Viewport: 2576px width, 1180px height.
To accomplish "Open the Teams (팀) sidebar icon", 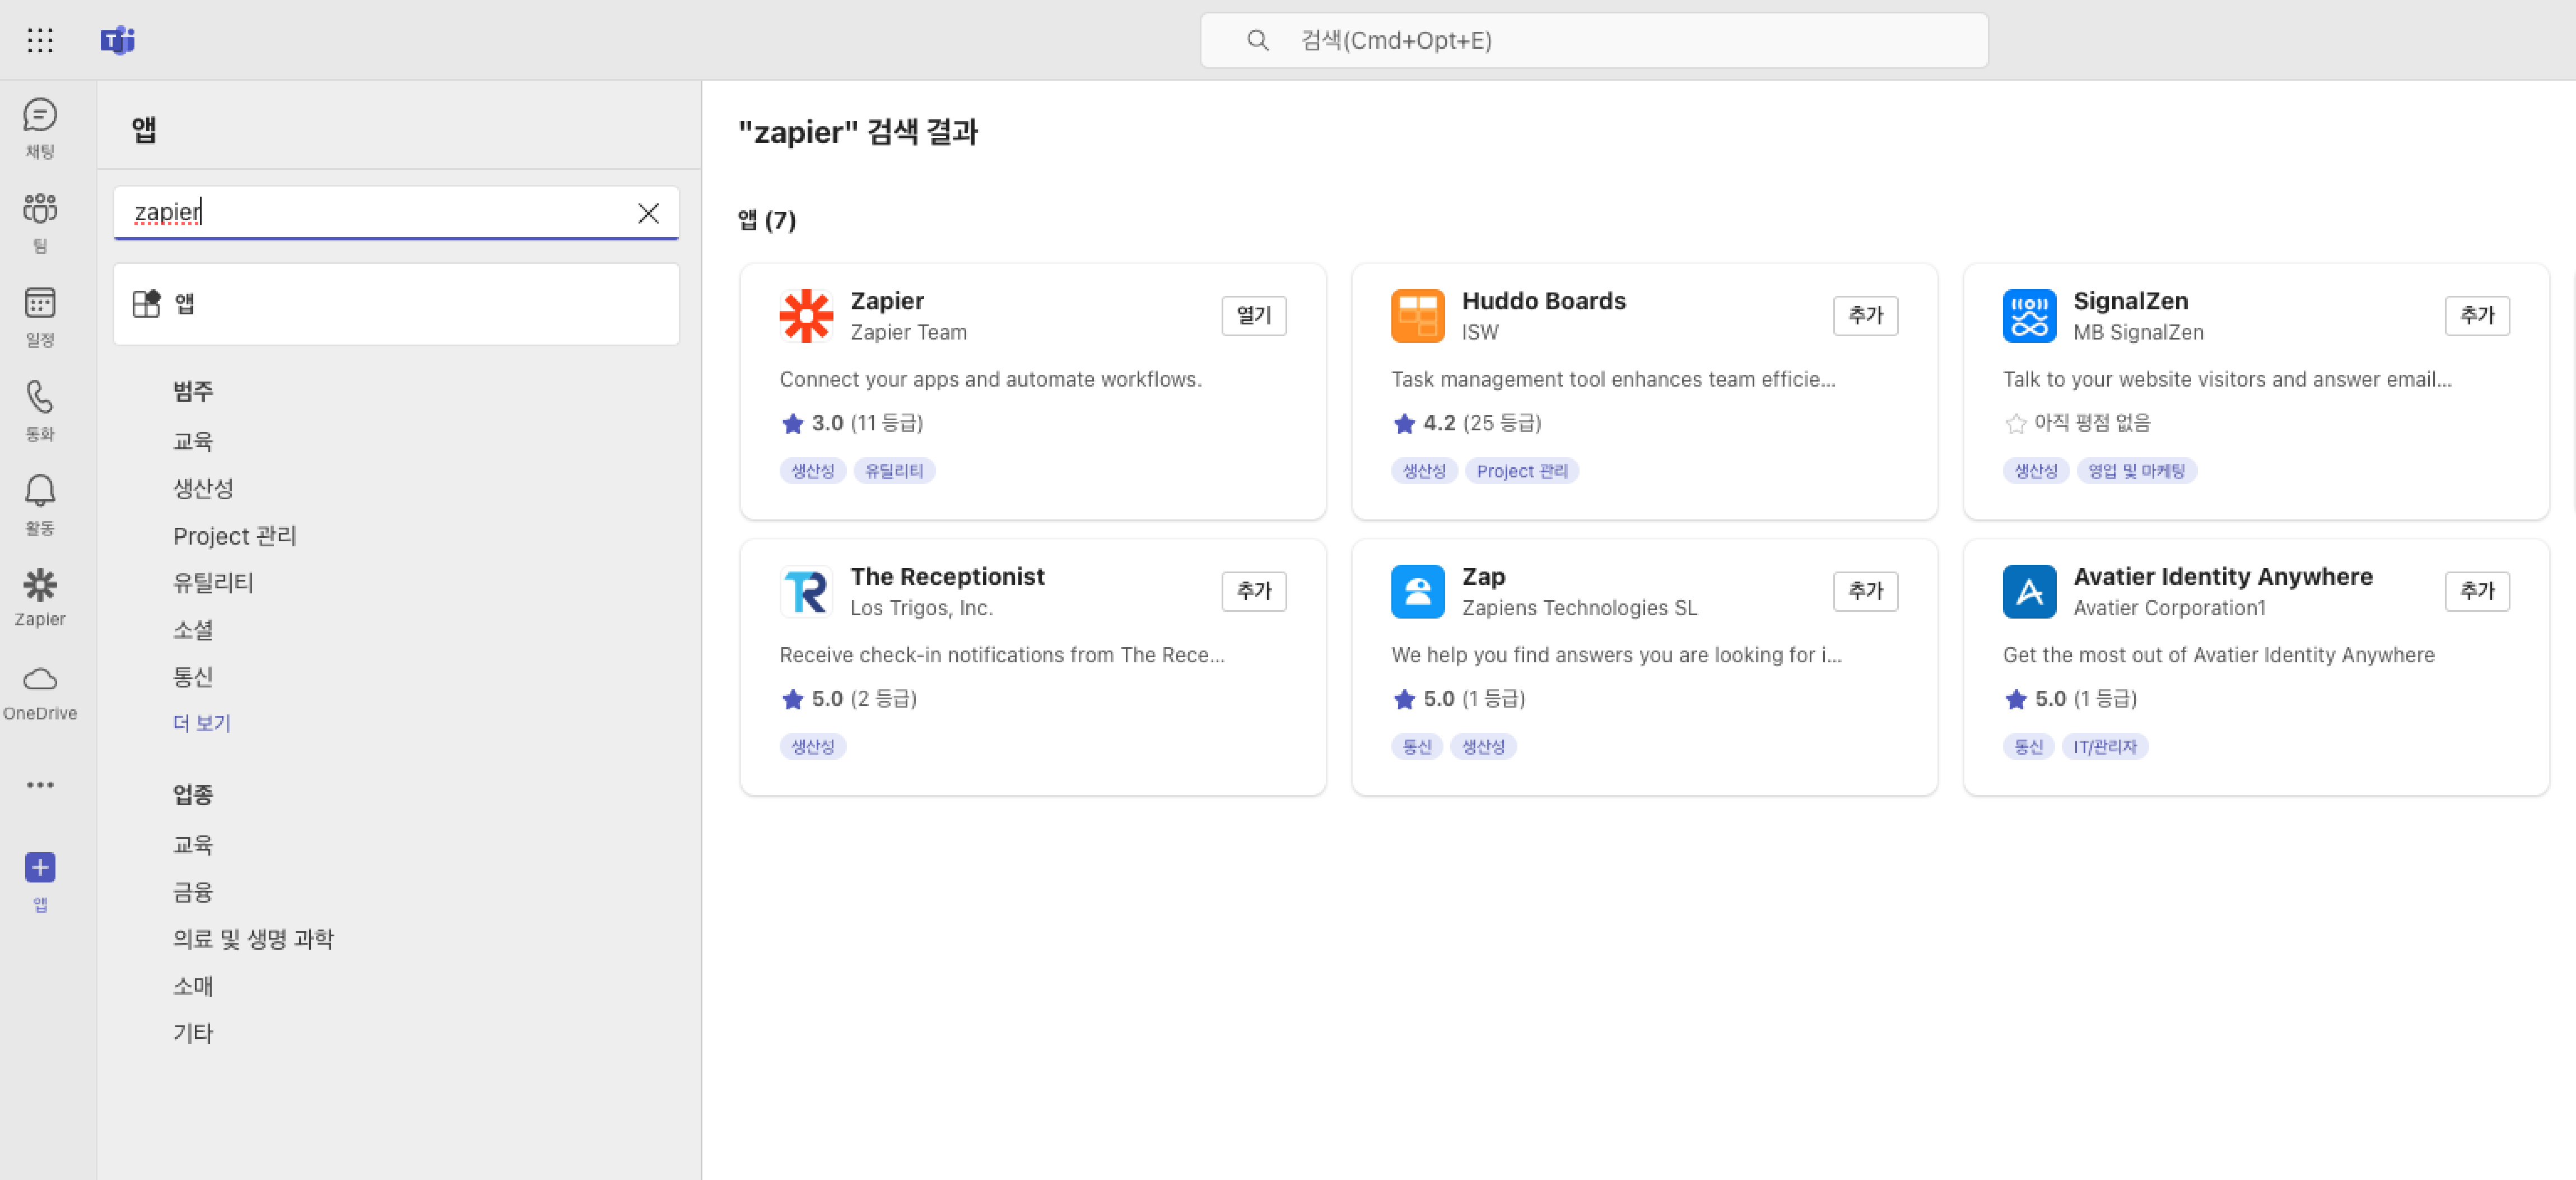I will tap(39, 221).
